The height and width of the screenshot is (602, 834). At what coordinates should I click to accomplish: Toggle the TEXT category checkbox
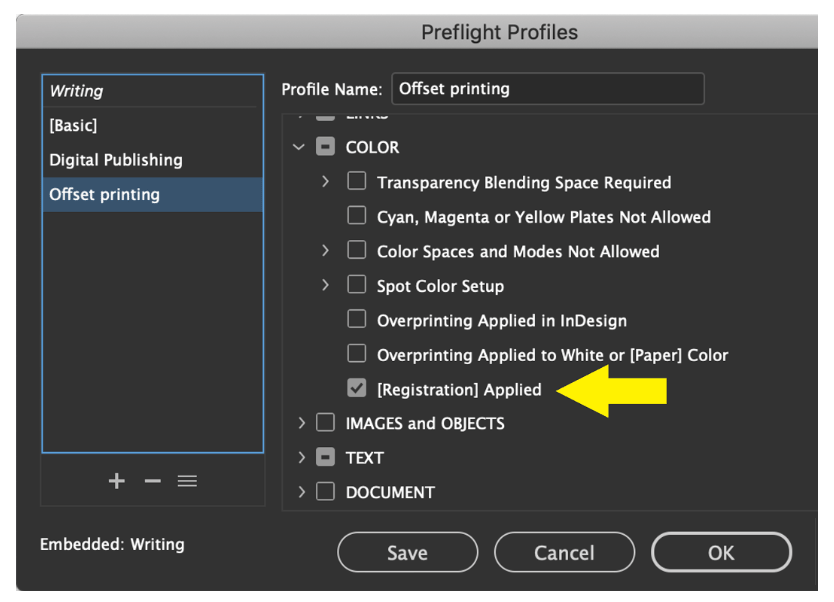pos(325,457)
